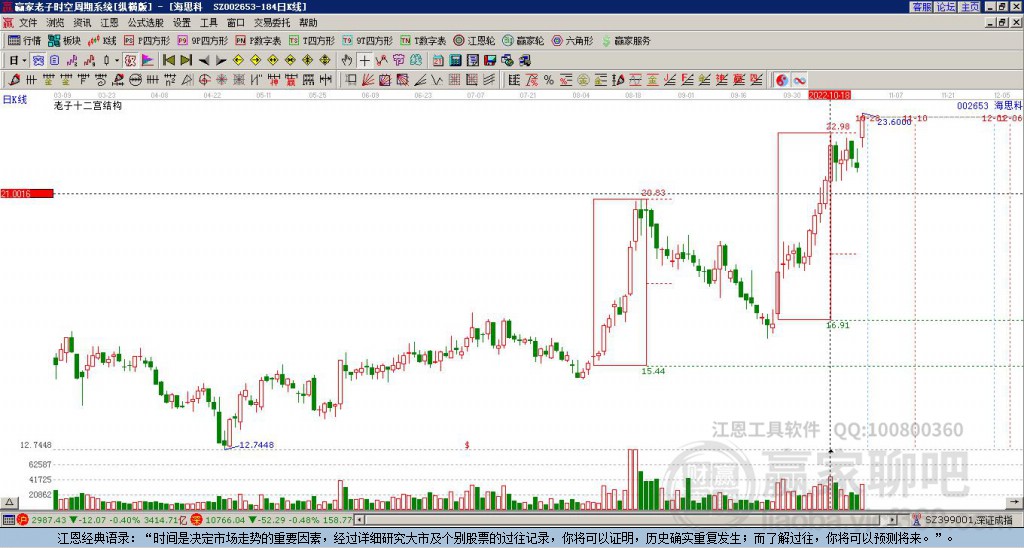Open the T四方形 tool
Viewport: 1024px width, 548px height.
tap(312, 40)
